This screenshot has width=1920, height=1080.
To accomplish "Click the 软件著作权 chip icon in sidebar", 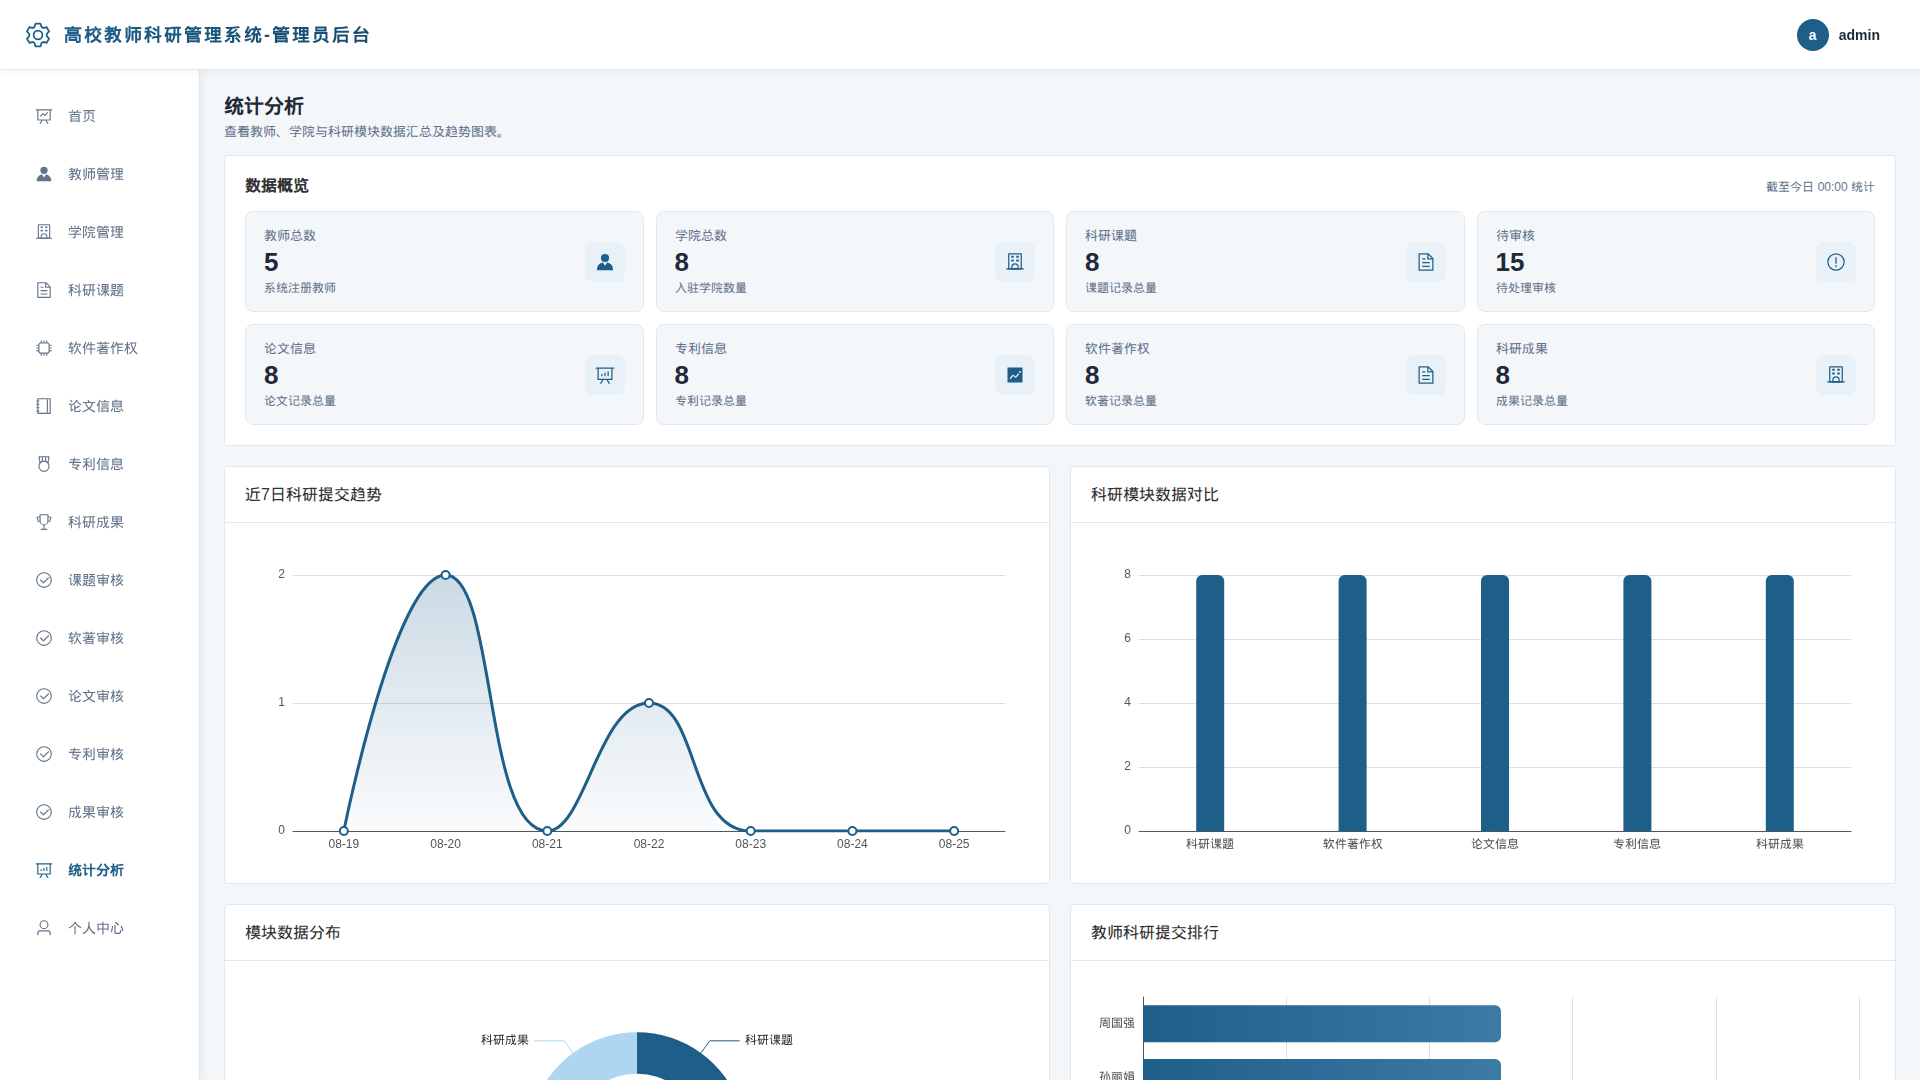I will (x=44, y=348).
